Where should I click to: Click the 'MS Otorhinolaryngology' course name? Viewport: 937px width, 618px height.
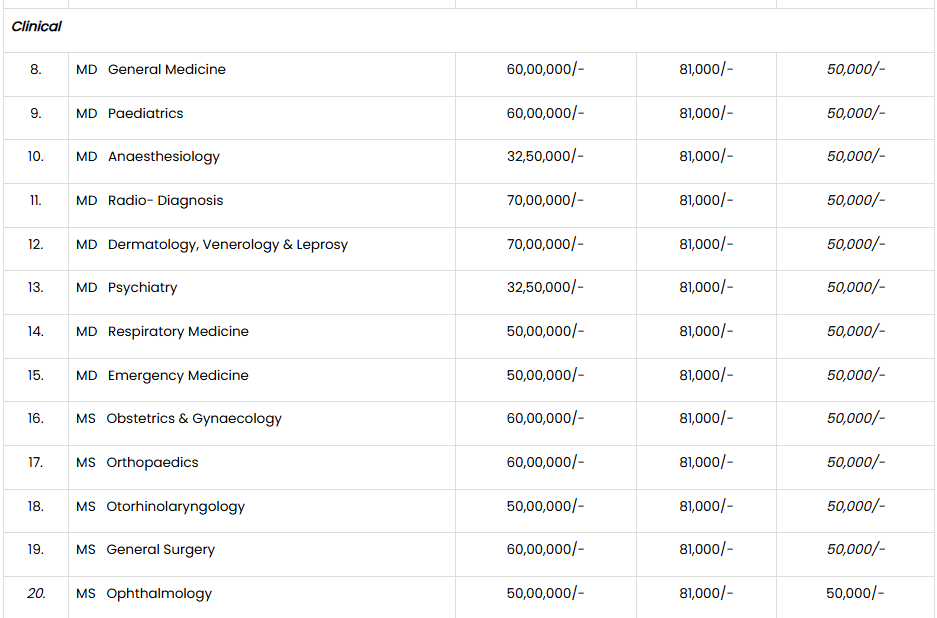(x=161, y=507)
